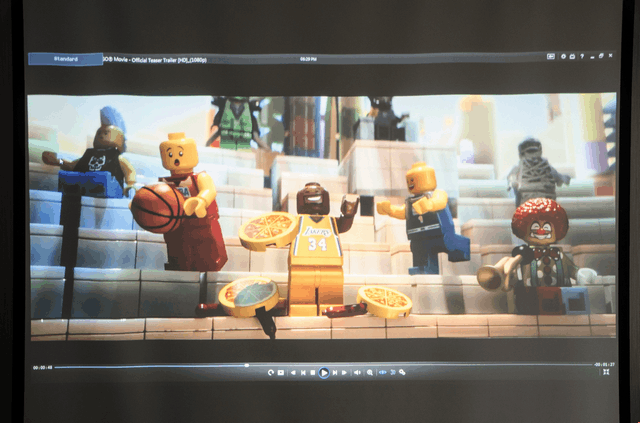This screenshot has height=423, width=640.
Task: Skip to the previous chapter
Action: (x=303, y=372)
